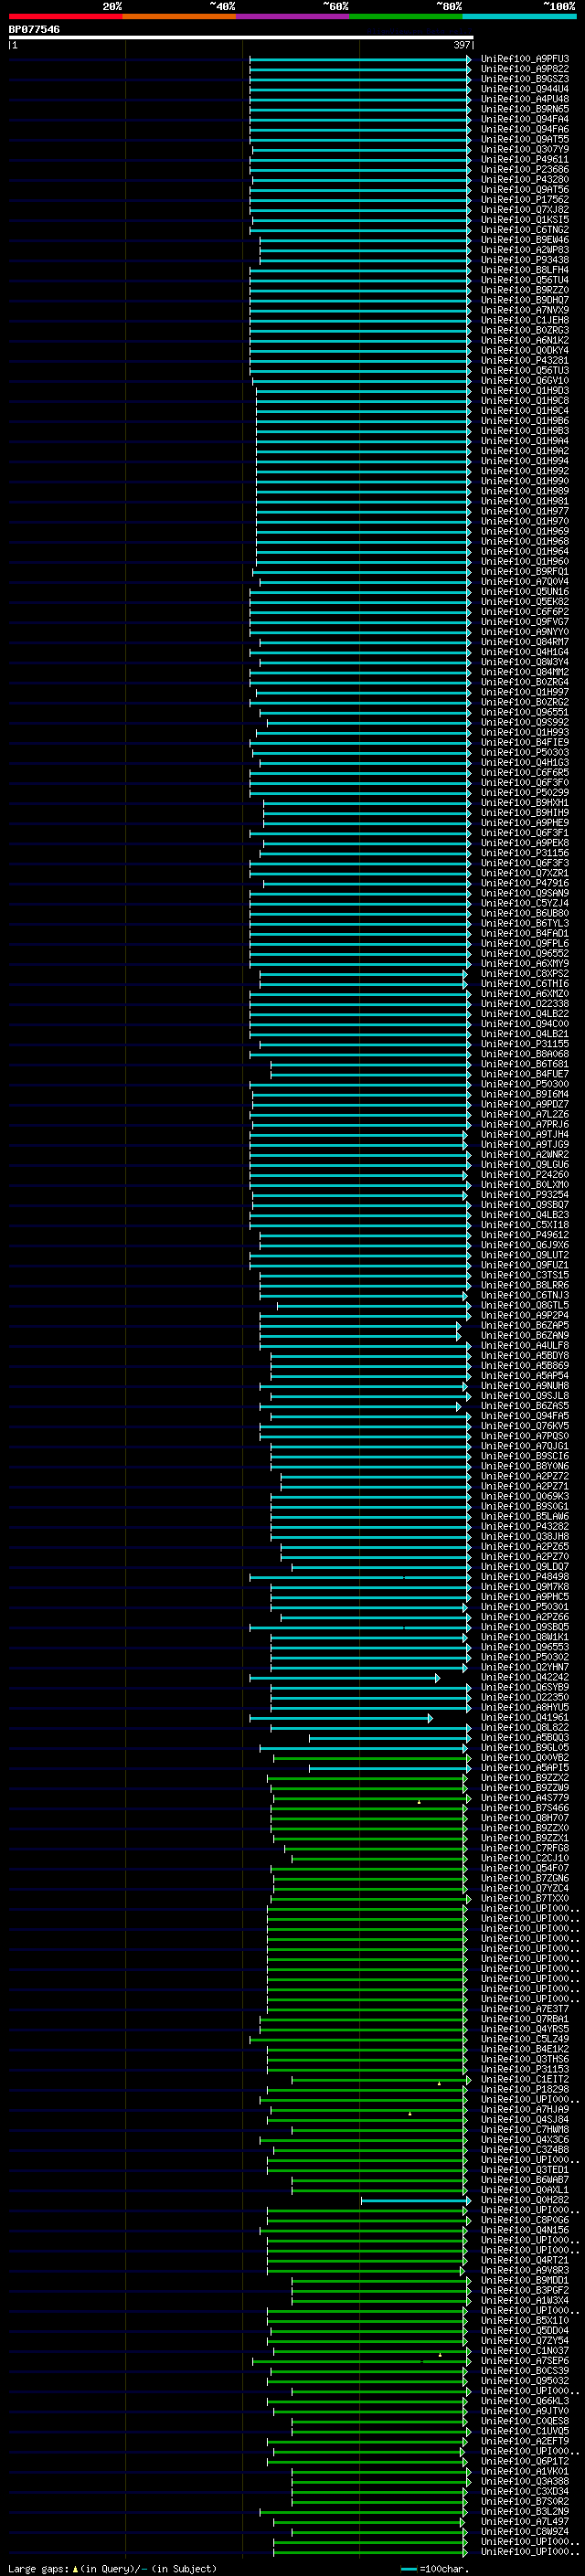Select hit label UniRef100_A9NUH8
Screen dimensions: 585x2576
[525, 1386]
